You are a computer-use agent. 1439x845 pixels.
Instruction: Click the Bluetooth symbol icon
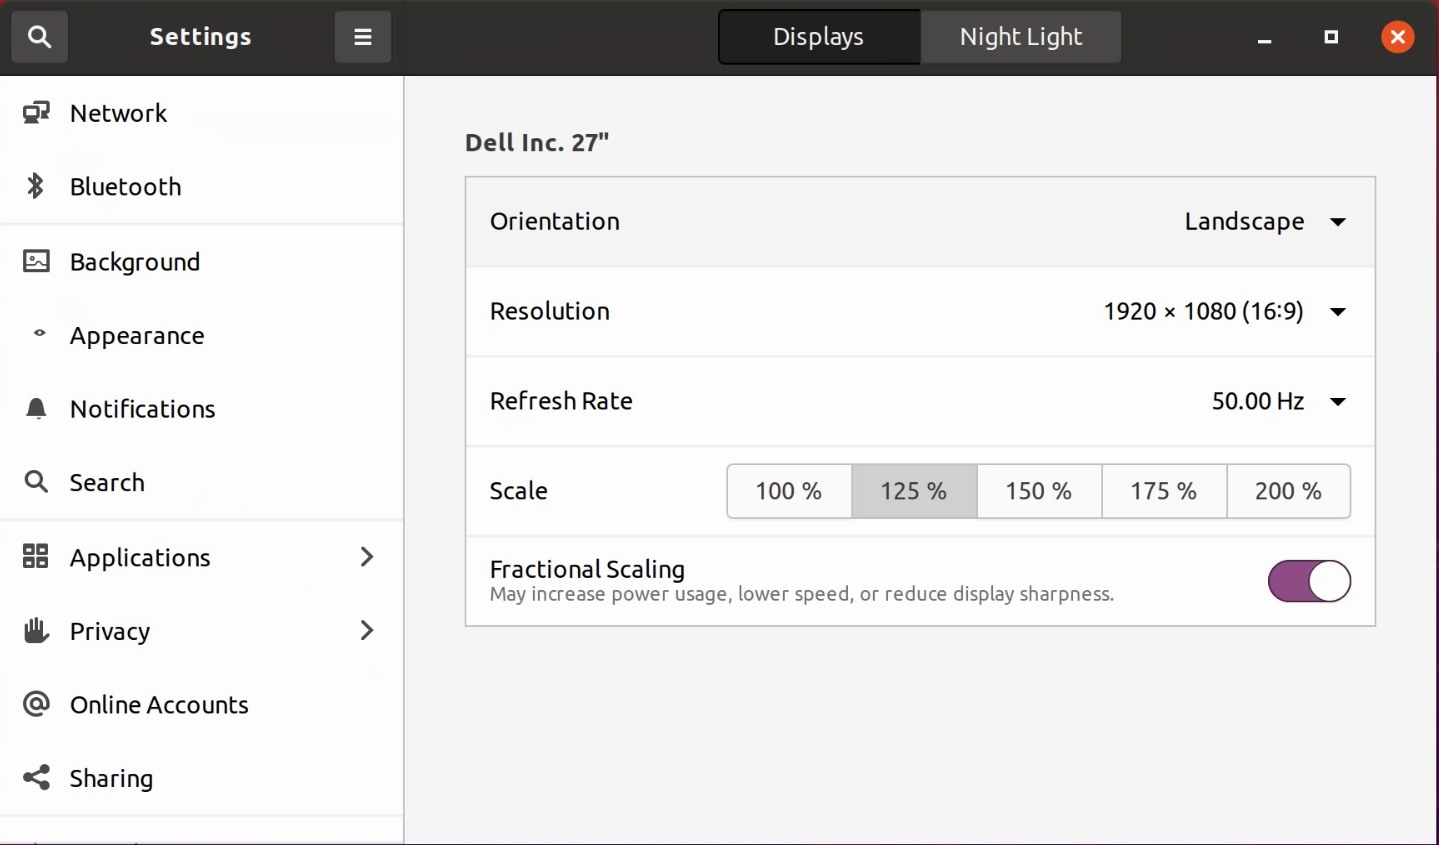(x=36, y=186)
